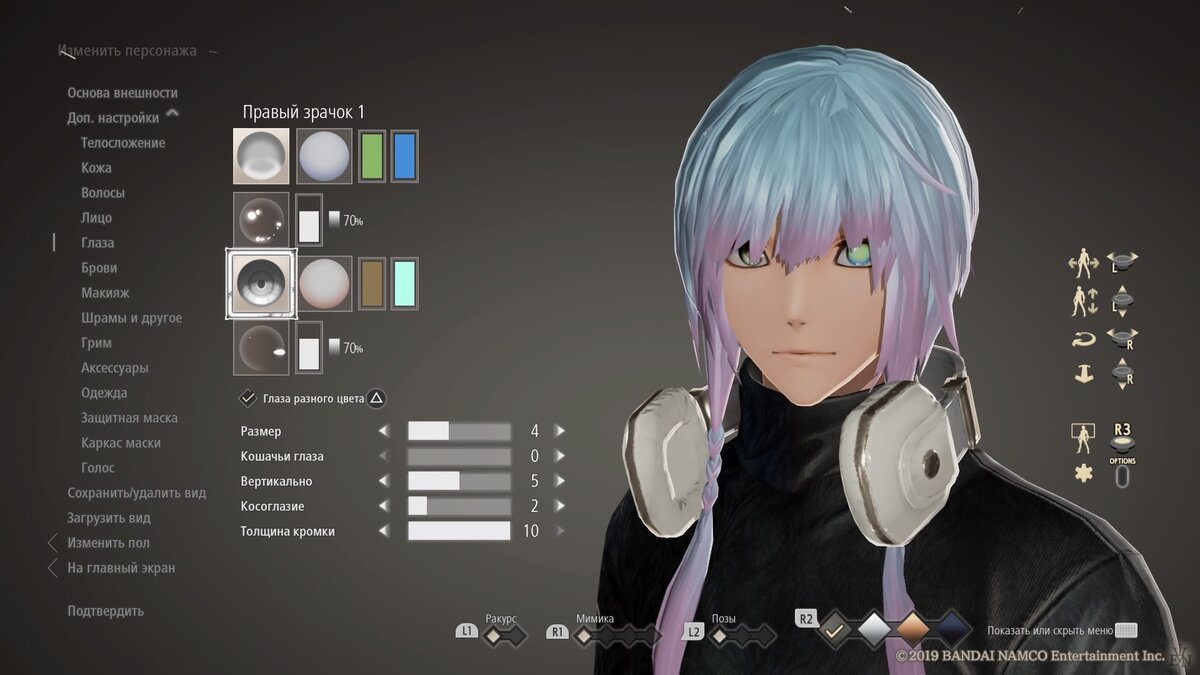Go back via 'На главный экран'
The width and height of the screenshot is (1200, 675).
coord(121,568)
